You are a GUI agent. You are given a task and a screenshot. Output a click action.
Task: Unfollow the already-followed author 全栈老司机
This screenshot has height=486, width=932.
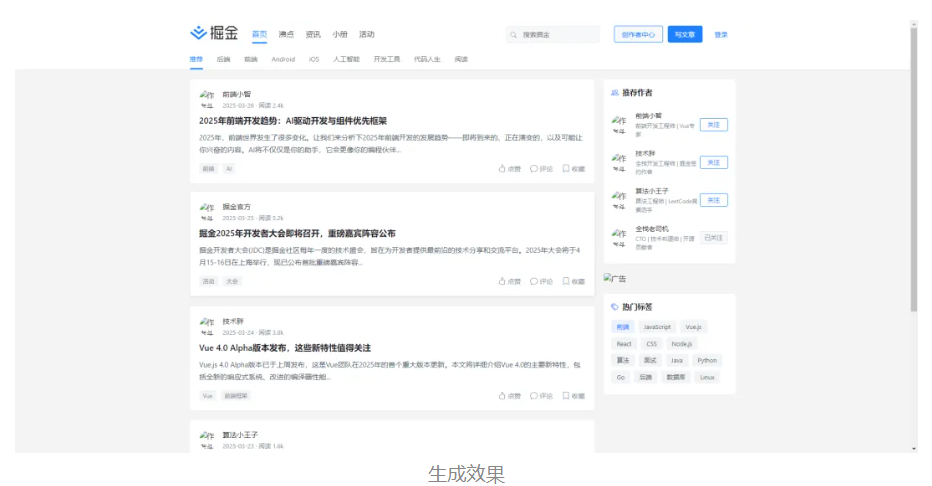point(713,238)
